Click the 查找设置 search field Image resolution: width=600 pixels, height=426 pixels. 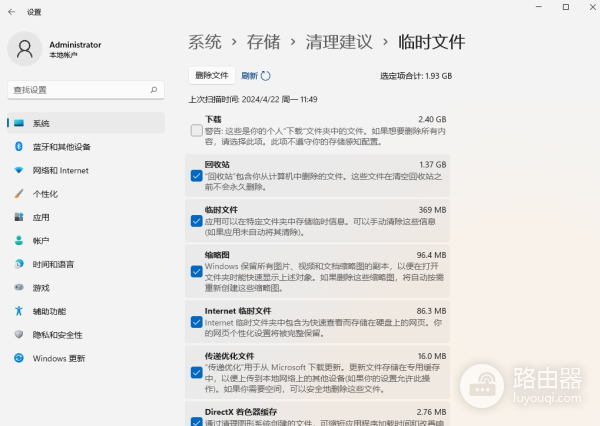[x=85, y=90]
